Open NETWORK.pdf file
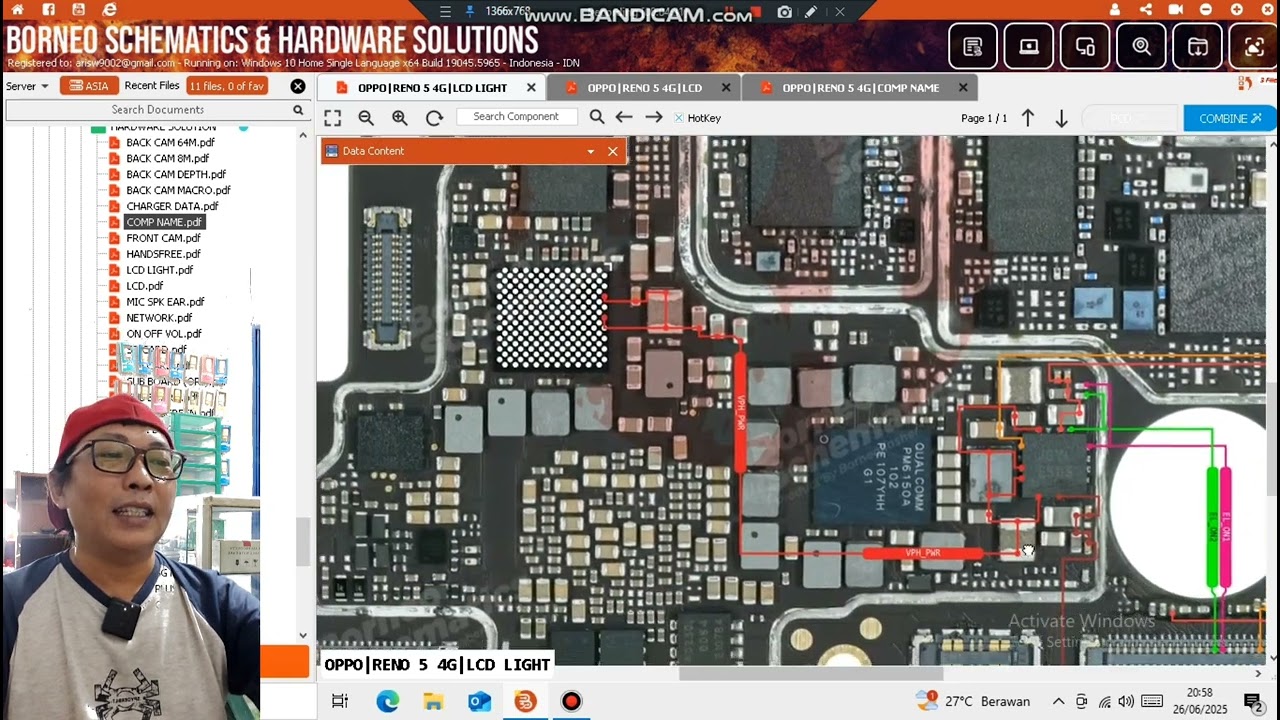This screenshot has height=720, width=1280. pyautogui.click(x=159, y=318)
